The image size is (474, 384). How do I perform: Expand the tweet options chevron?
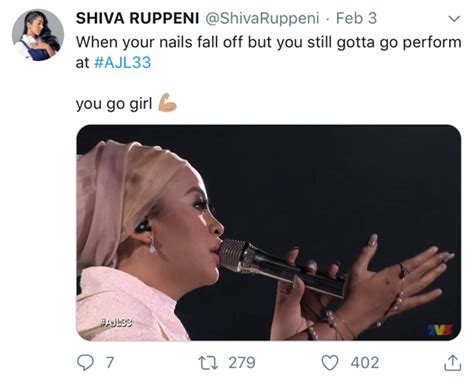point(454,18)
